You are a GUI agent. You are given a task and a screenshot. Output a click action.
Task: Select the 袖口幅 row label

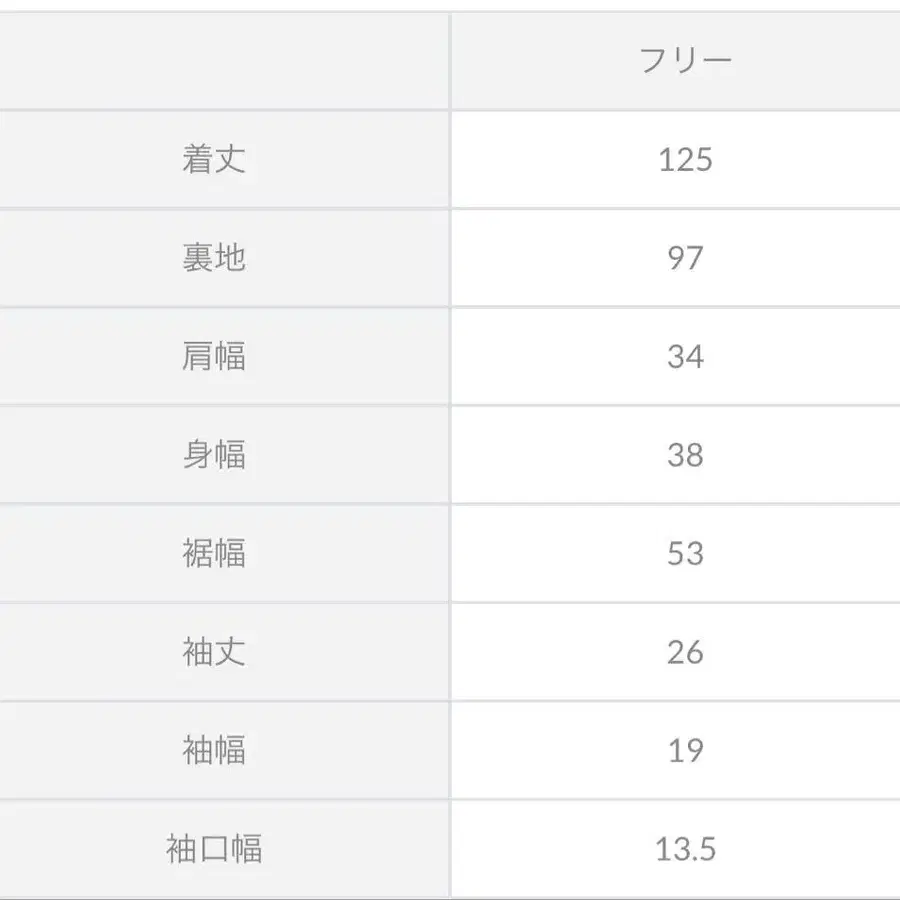(x=214, y=849)
